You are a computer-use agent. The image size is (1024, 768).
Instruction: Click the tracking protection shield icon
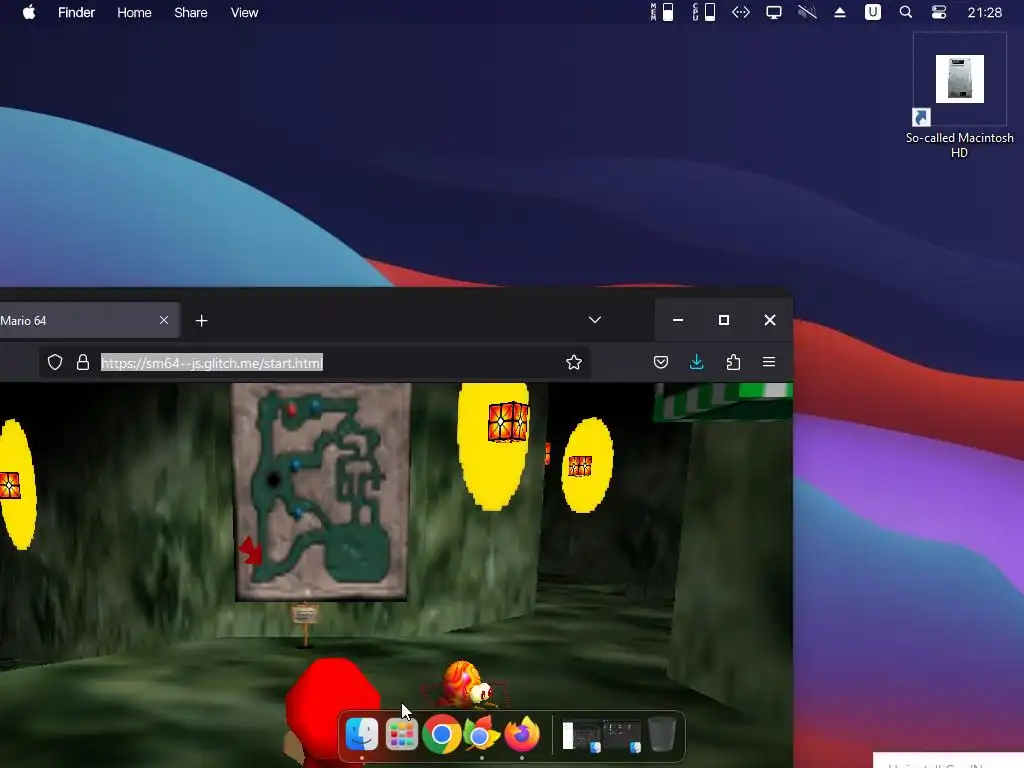(x=55, y=362)
